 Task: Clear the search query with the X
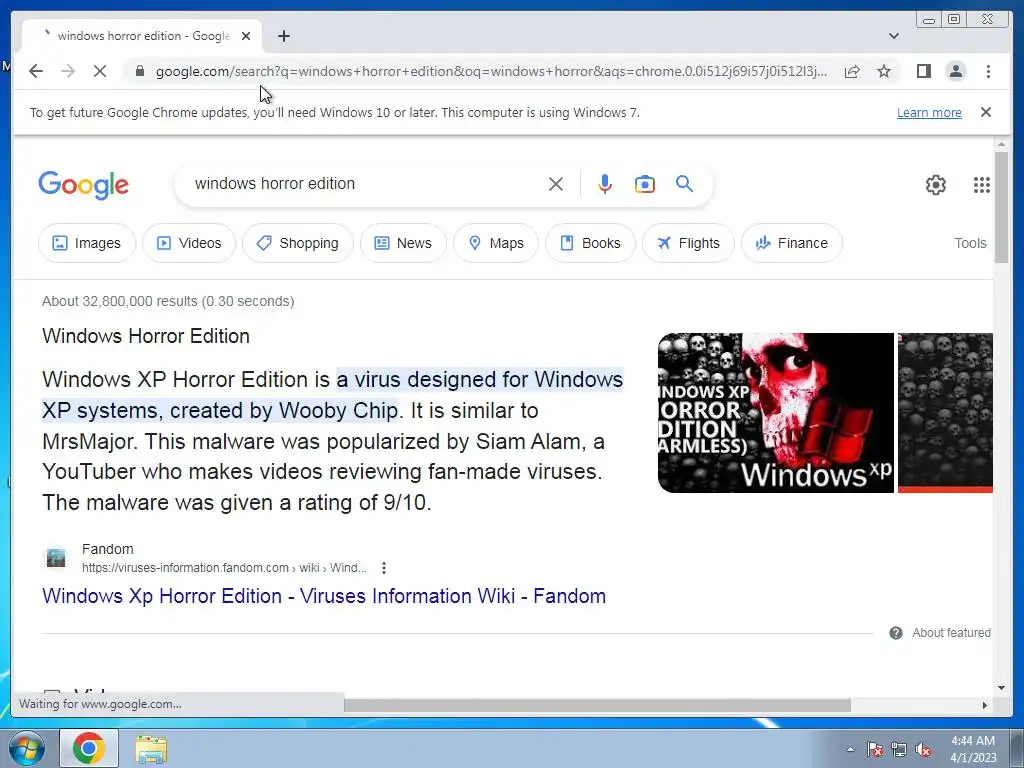point(556,184)
